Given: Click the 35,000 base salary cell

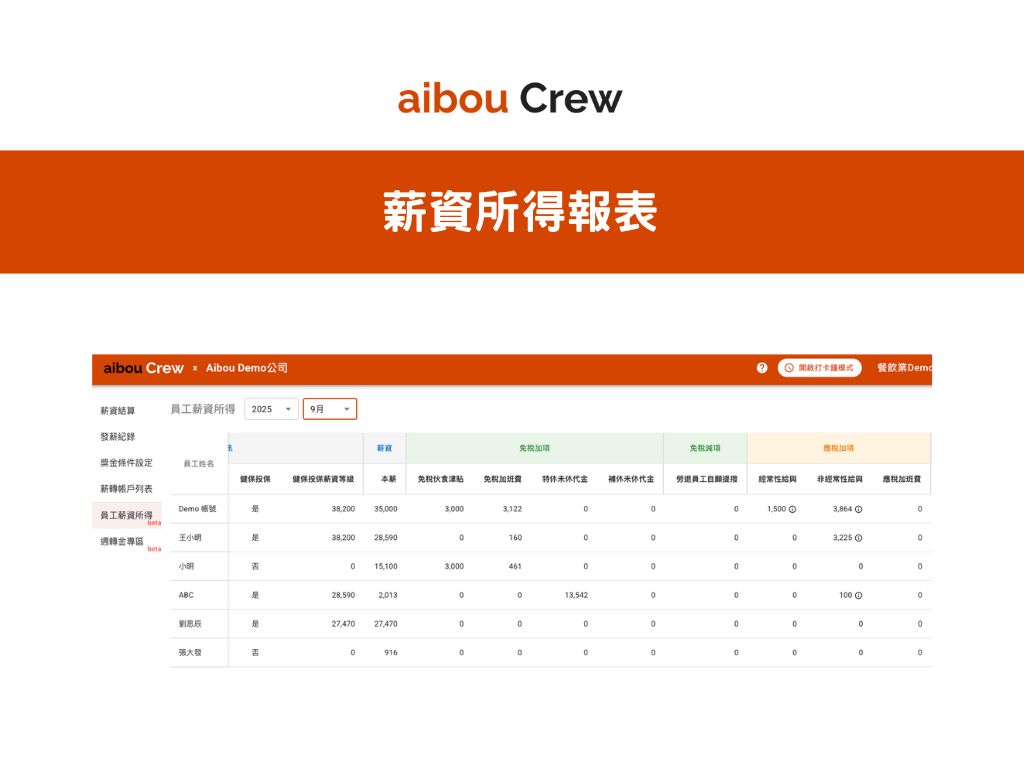Looking at the screenshot, I should (385, 509).
